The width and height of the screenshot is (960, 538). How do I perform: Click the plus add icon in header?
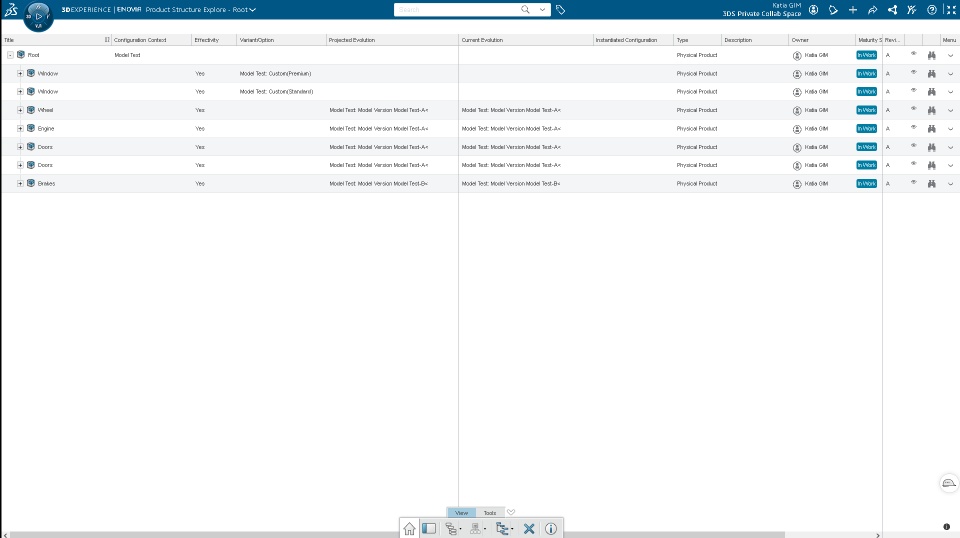pos(852,10)
